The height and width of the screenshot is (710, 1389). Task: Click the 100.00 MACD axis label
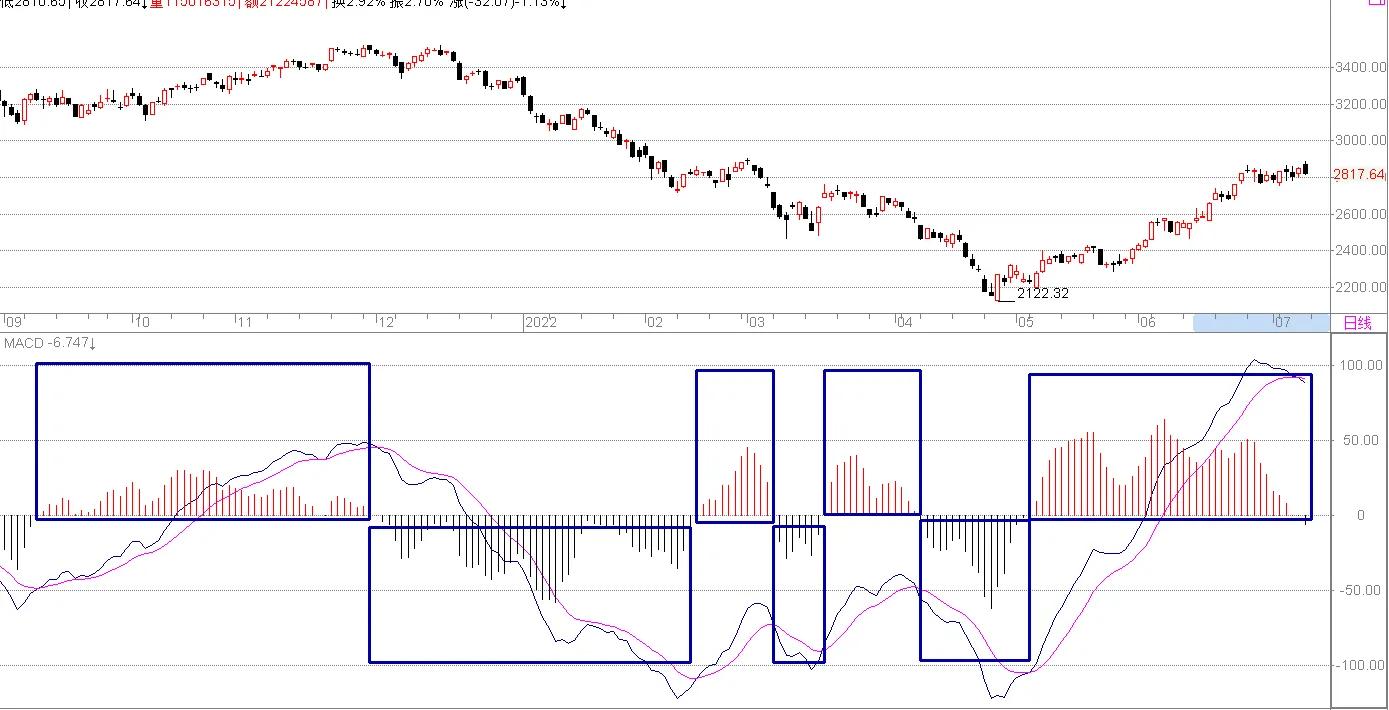[x=1362, y=365]
